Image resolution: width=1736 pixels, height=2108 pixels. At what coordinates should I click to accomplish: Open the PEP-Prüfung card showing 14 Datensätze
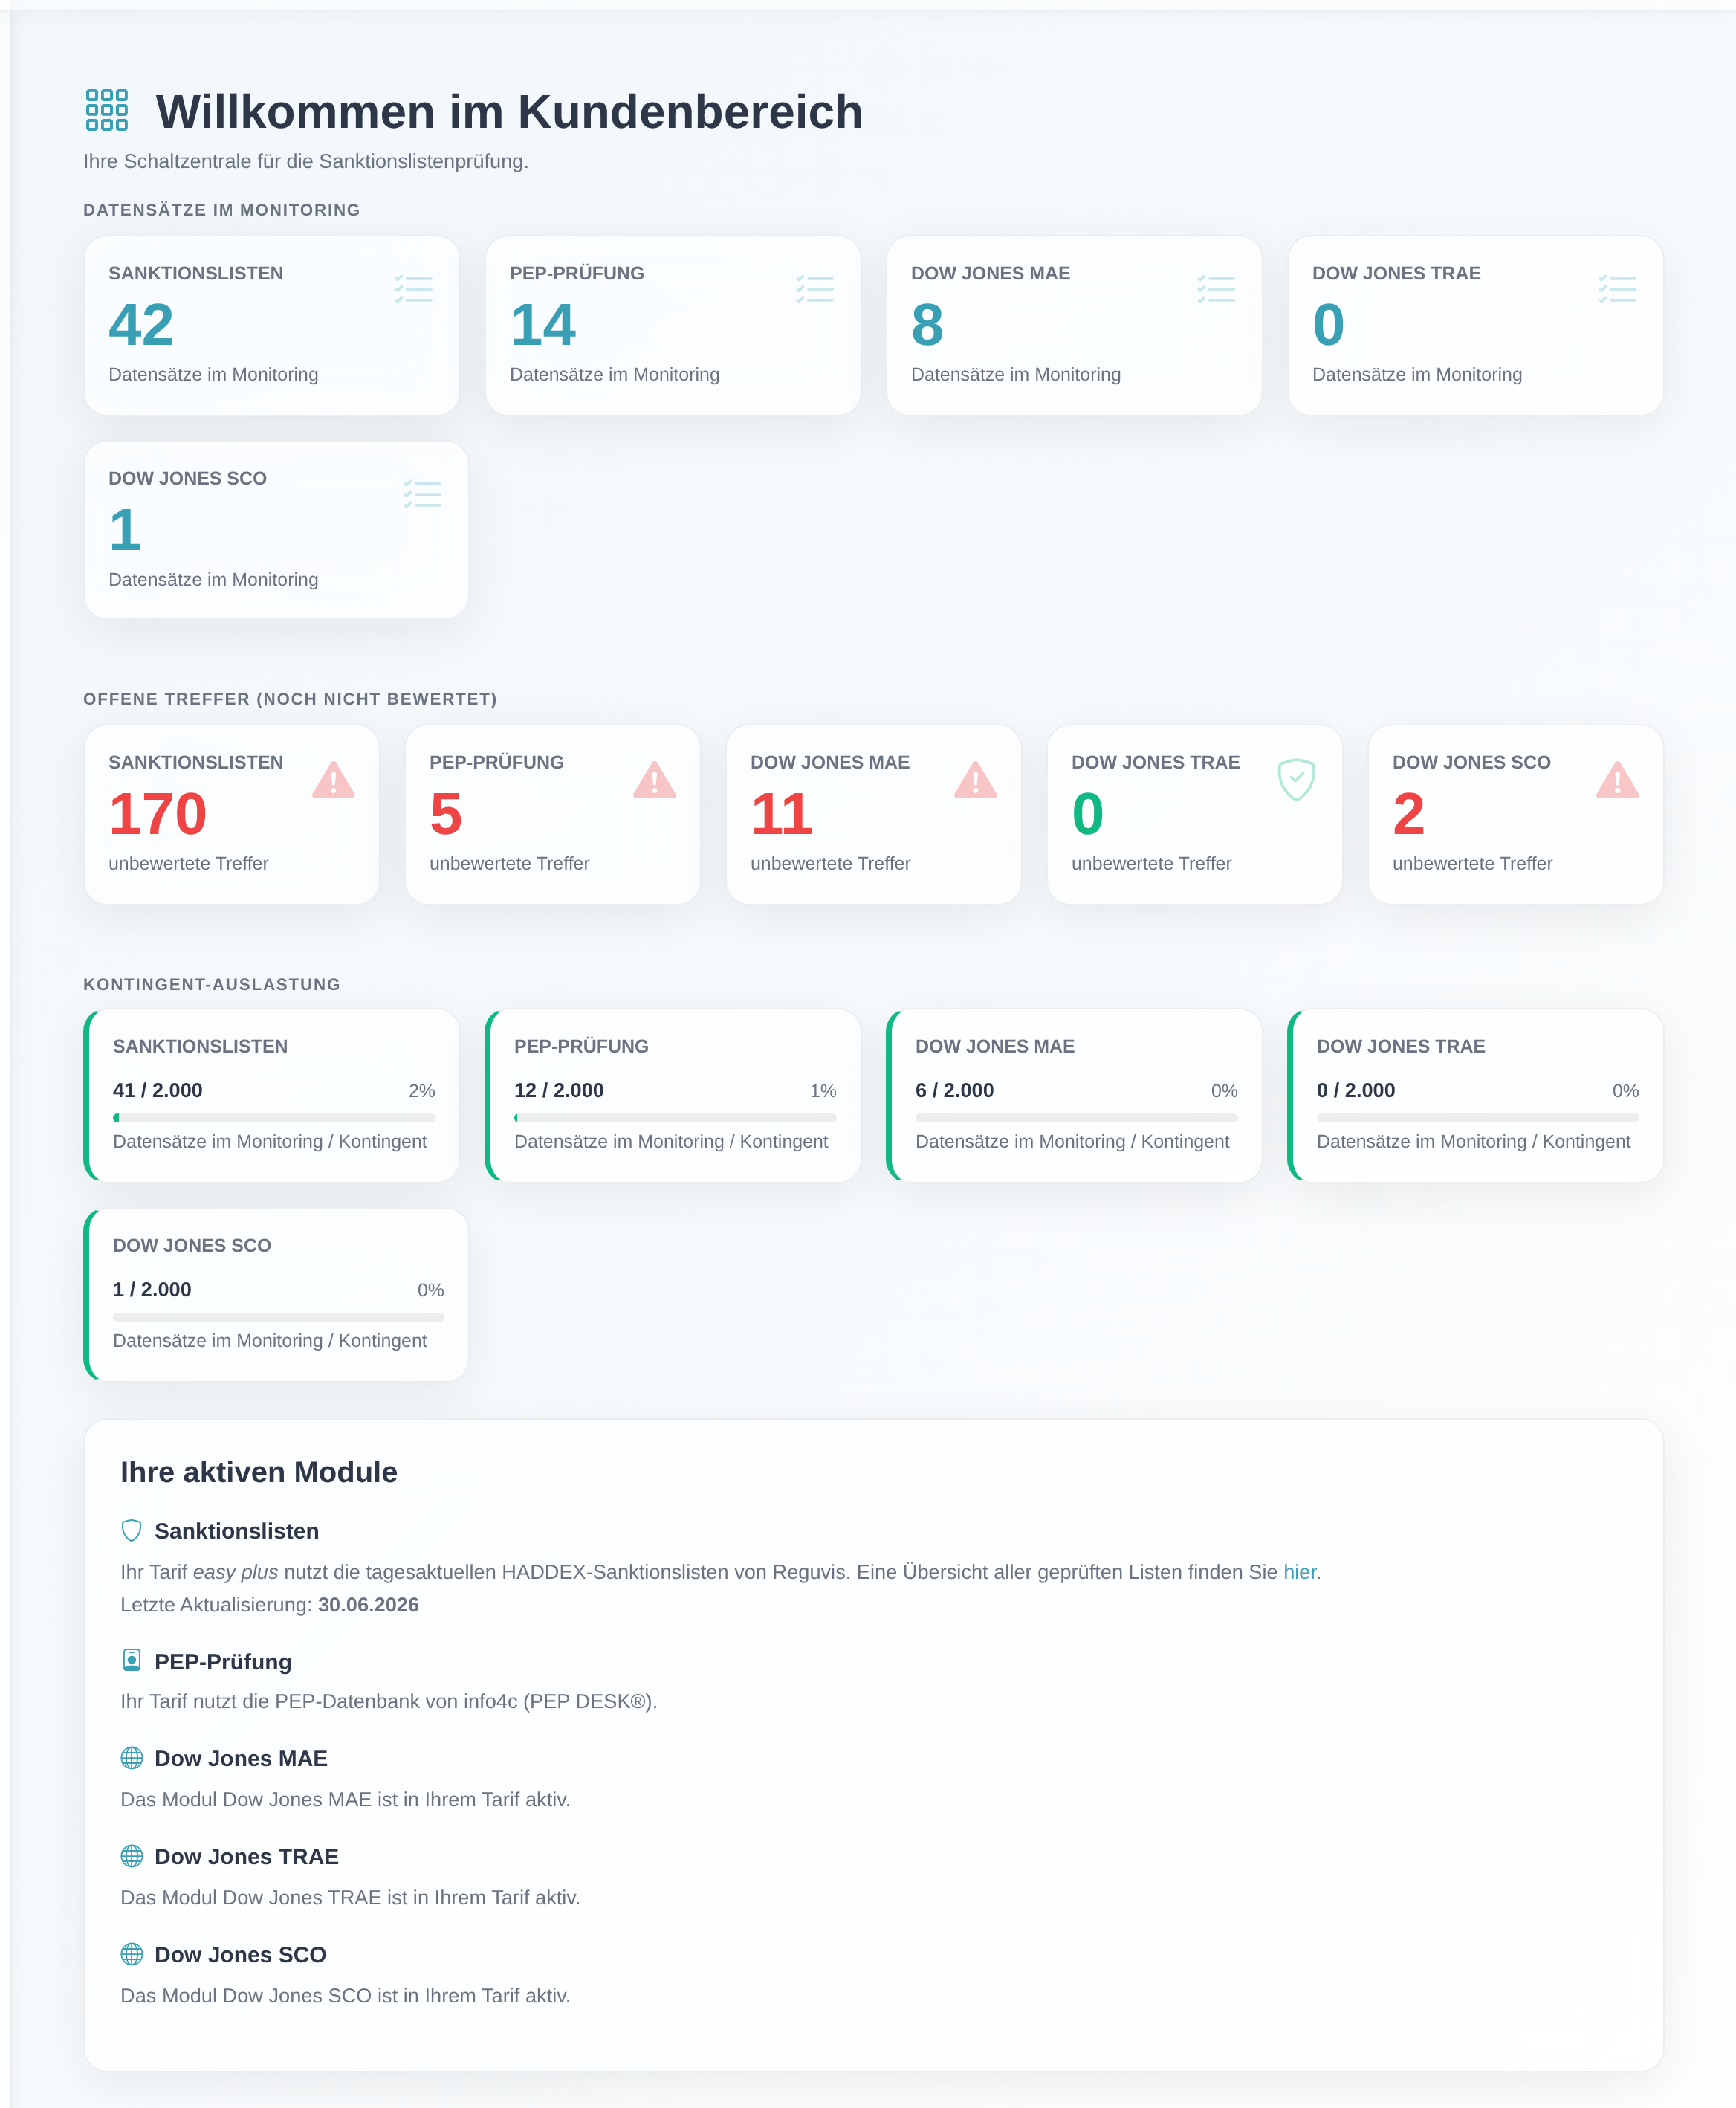(673, 326)
